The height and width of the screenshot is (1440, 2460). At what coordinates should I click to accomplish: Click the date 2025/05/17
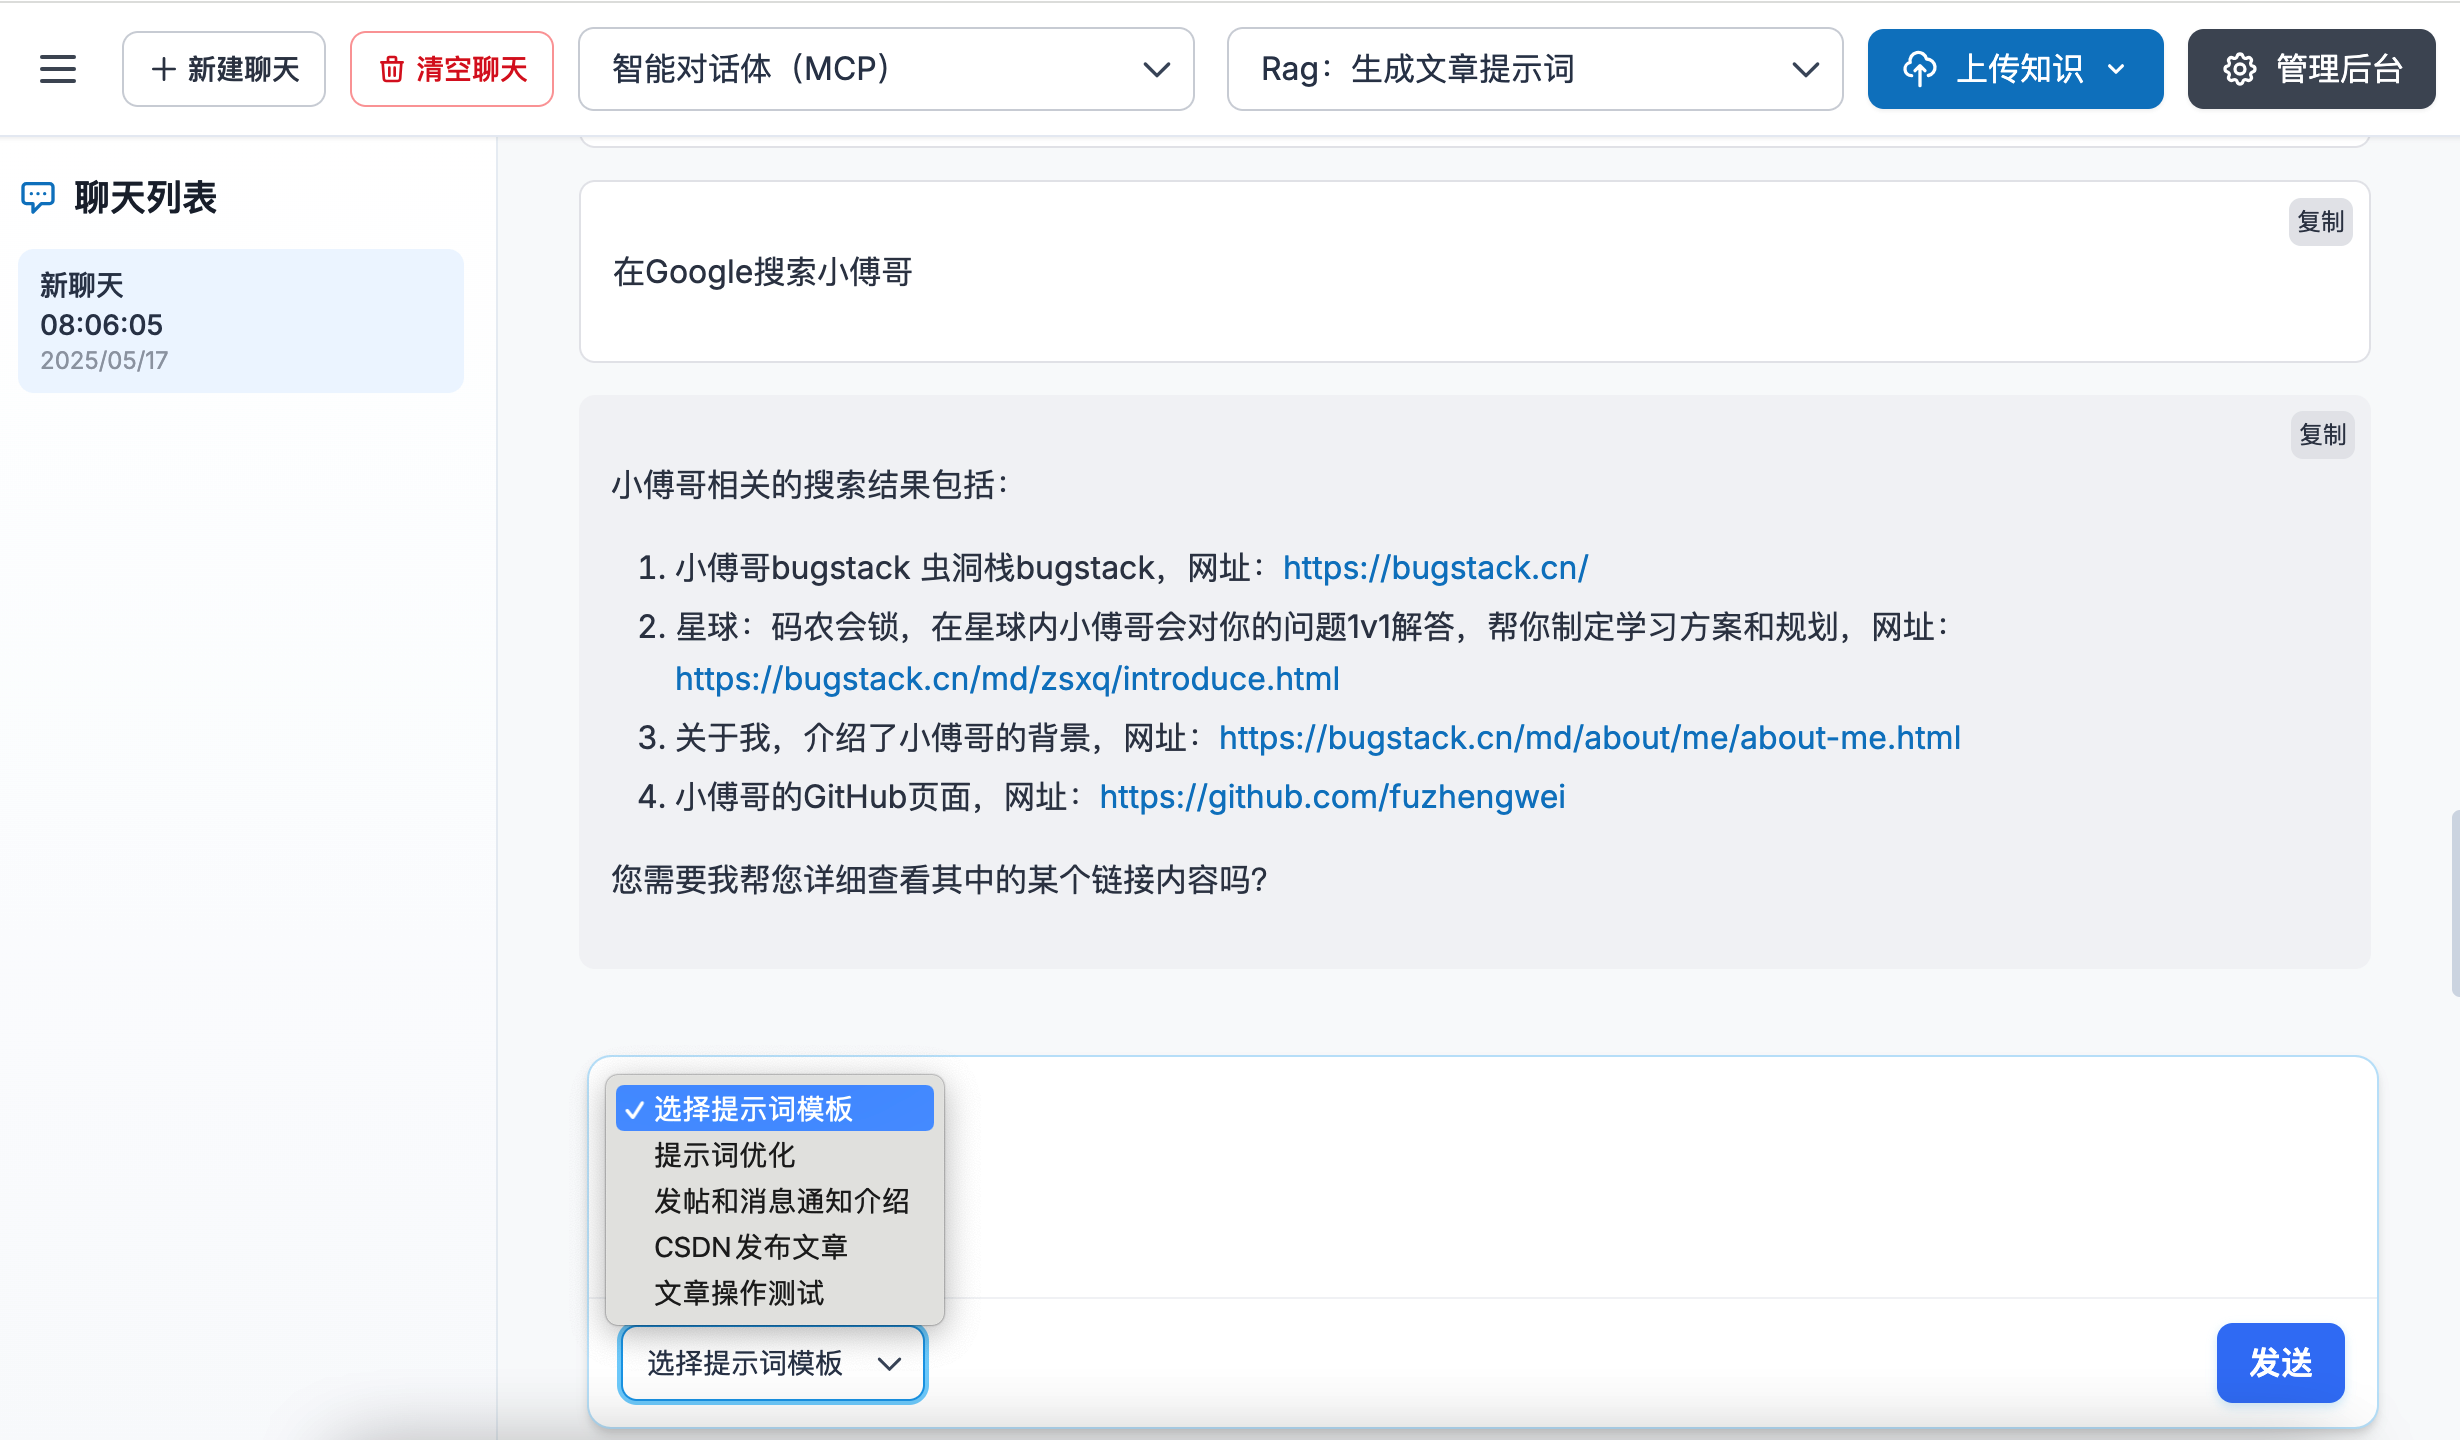[x=104, y=360]
